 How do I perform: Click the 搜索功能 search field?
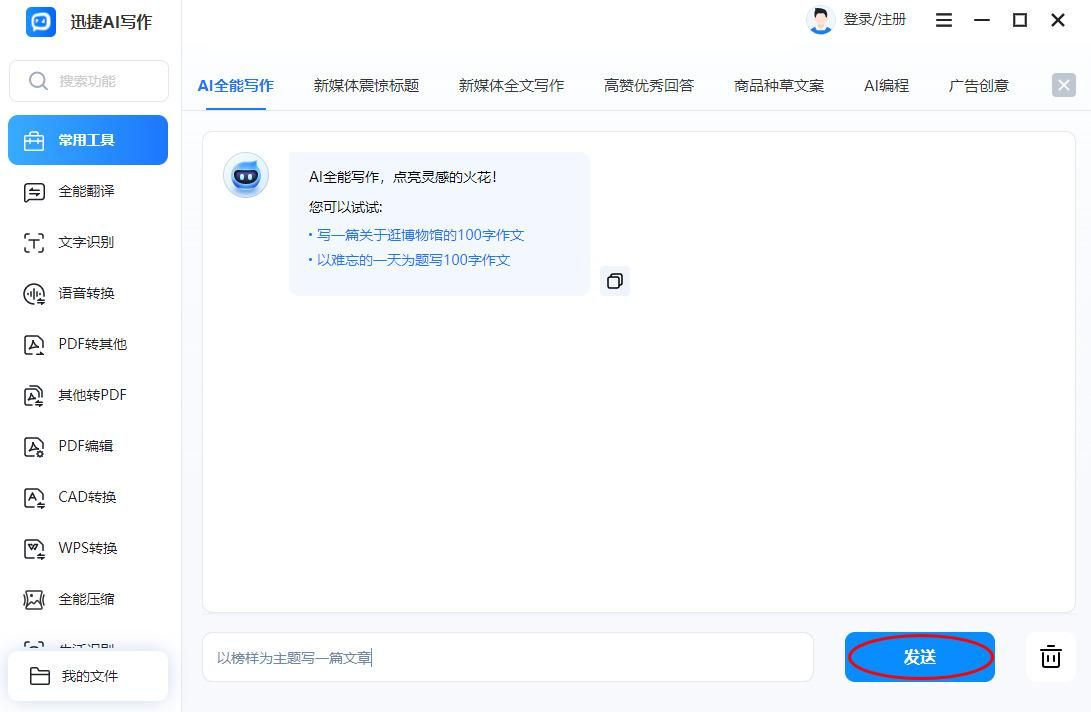point(89,81)
